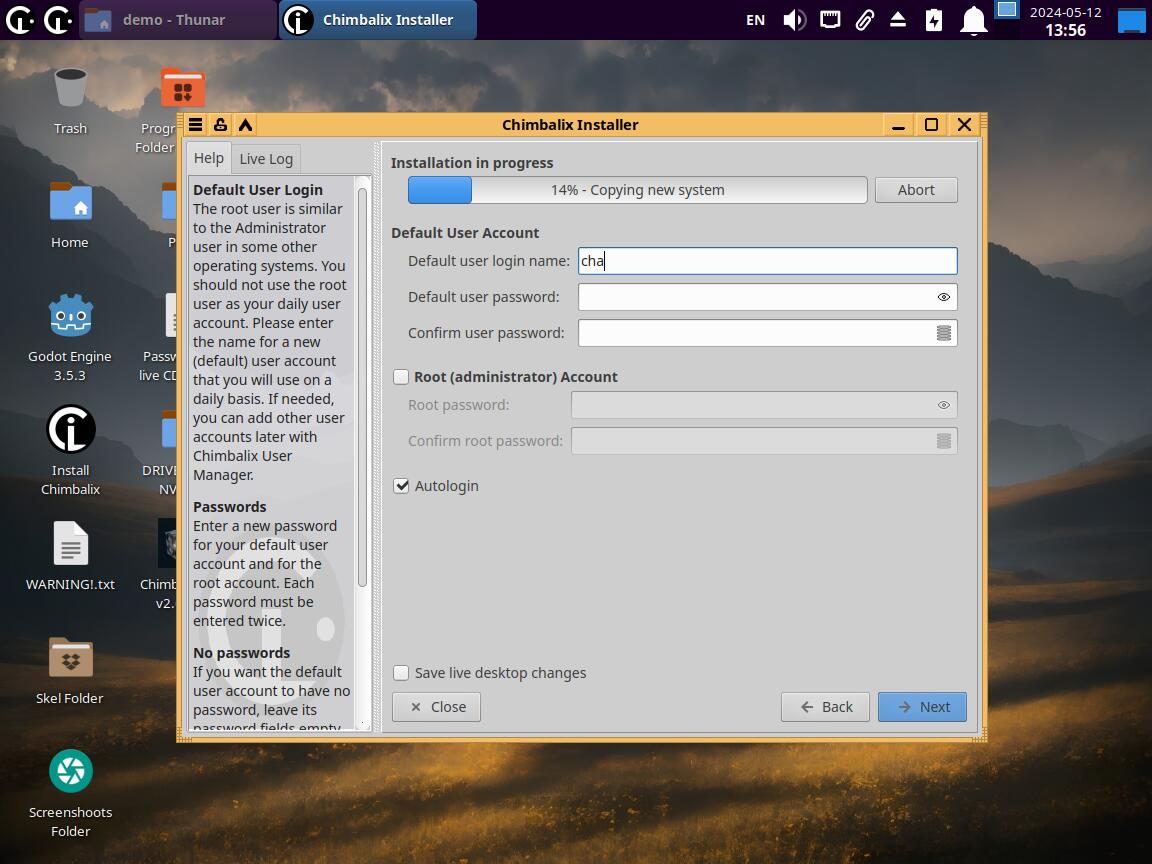Open the notifications bell tray icon
The width and height of the screenshot is (1152, 864).
point(973,21)
